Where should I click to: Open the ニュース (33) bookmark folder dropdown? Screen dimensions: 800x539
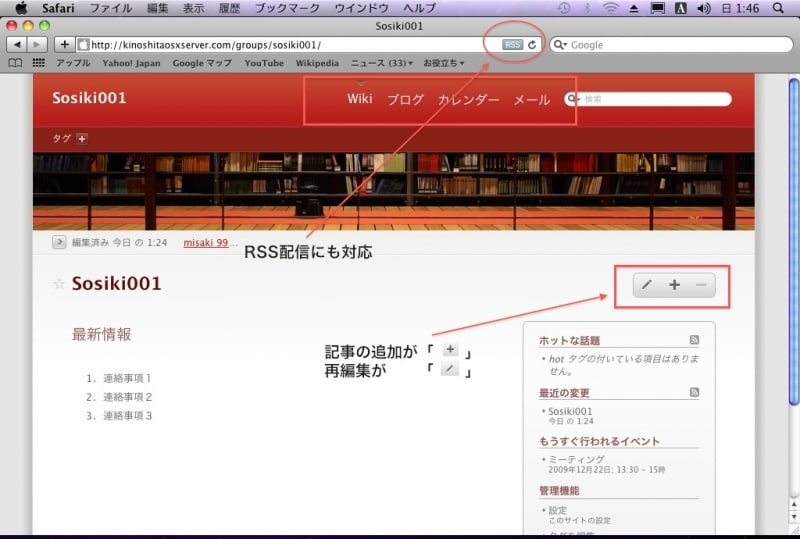(x=382, y=63)
